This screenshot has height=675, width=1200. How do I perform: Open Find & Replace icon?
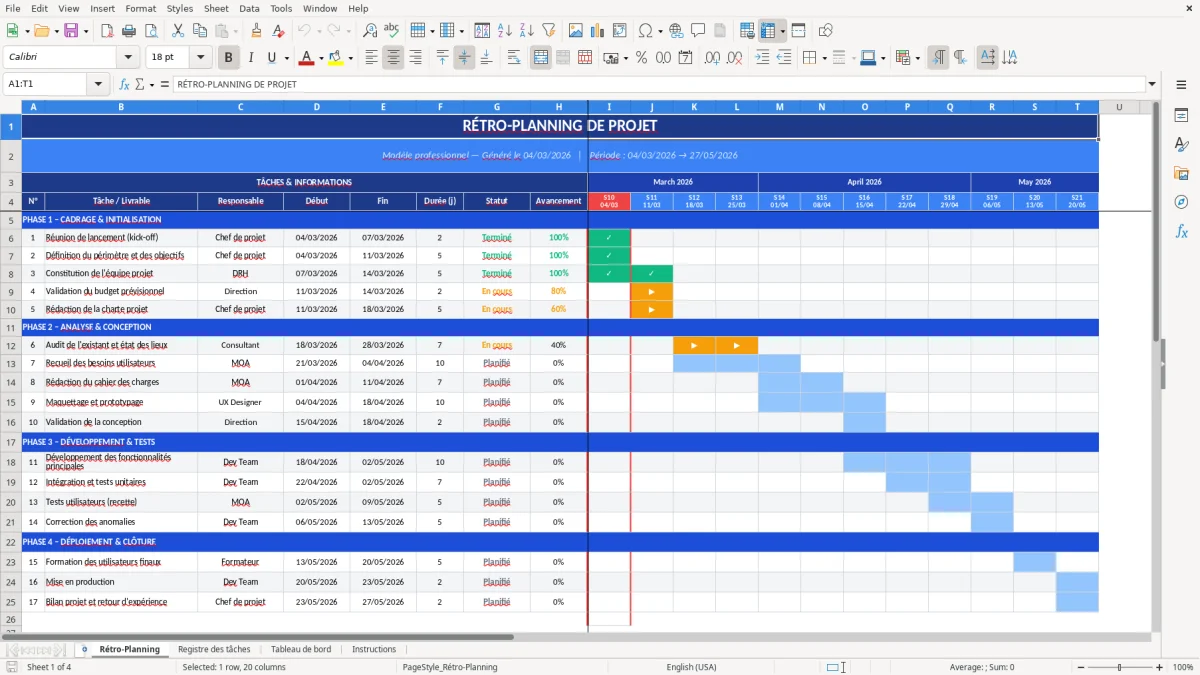point(370,31)
